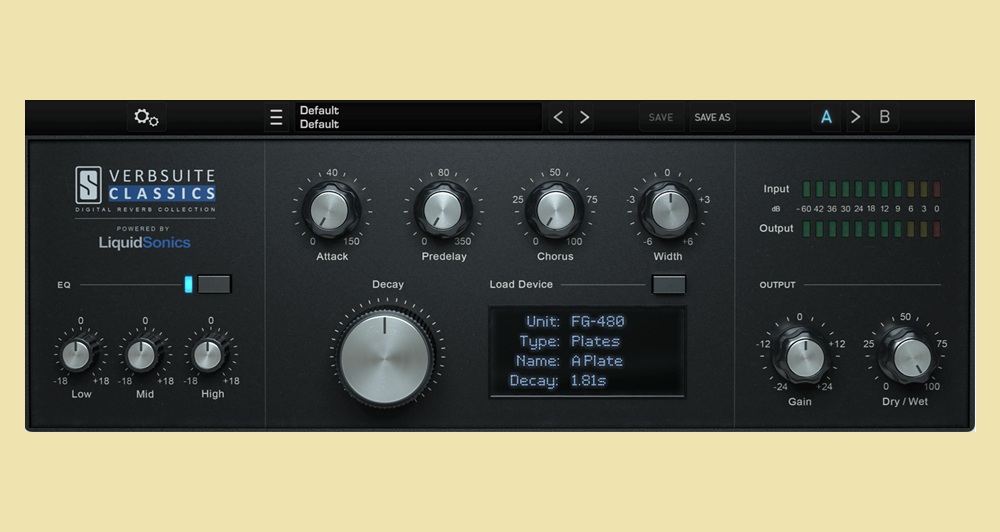Screen dimensions: 1000x532
Task: Click the Slate Digital logo
Action: point(88,185)
